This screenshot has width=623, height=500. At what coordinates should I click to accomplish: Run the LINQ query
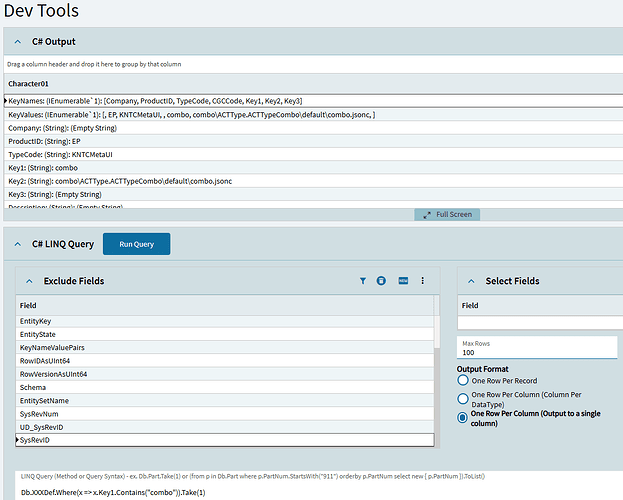tap(137, 244)
